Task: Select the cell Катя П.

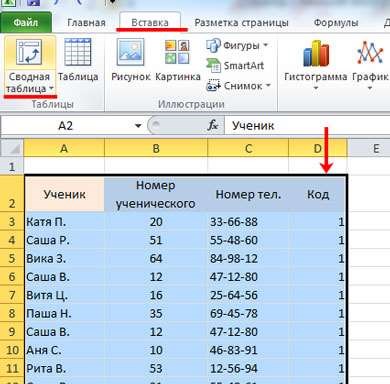Action: click(65, 222)
